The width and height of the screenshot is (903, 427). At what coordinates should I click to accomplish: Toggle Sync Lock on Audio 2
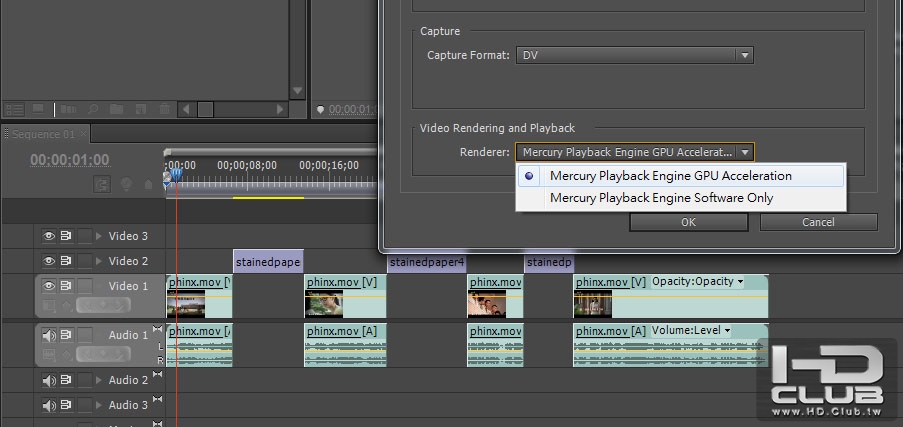(x=66, y=380)
